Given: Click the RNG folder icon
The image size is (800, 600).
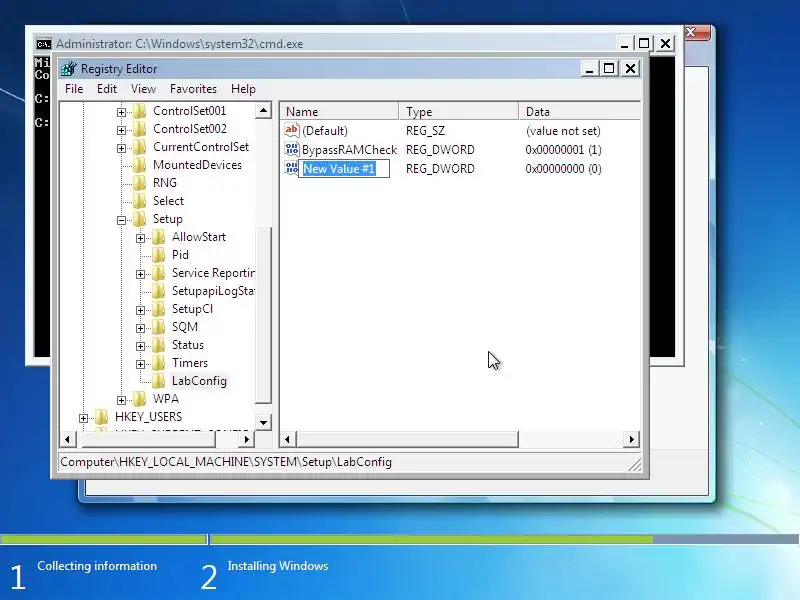Looking at the screenshot, I should click(x=140, y=183).
